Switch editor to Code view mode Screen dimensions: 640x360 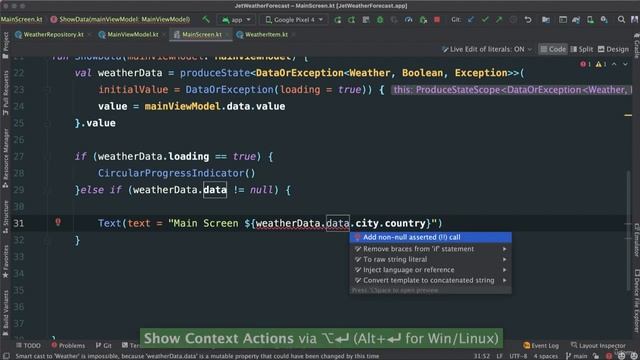(x=553, y=49)
